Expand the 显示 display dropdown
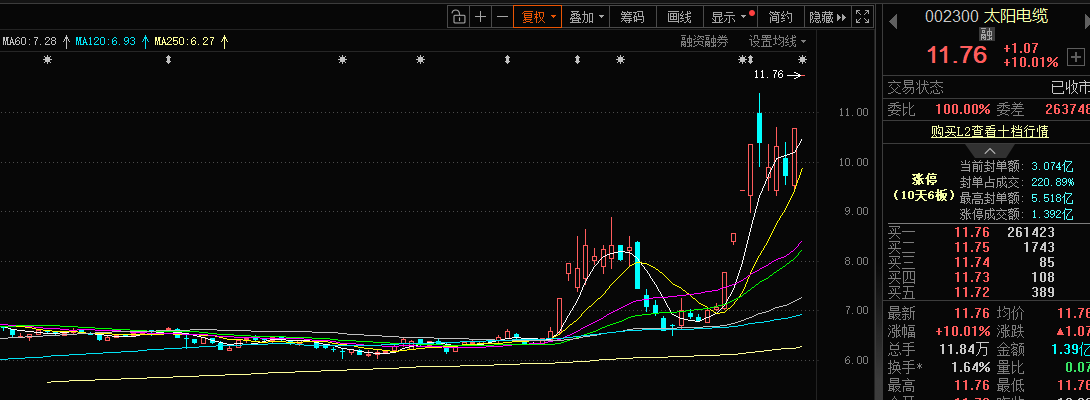Viewport: 1090px width, 400px height. [x=730, y=17]
